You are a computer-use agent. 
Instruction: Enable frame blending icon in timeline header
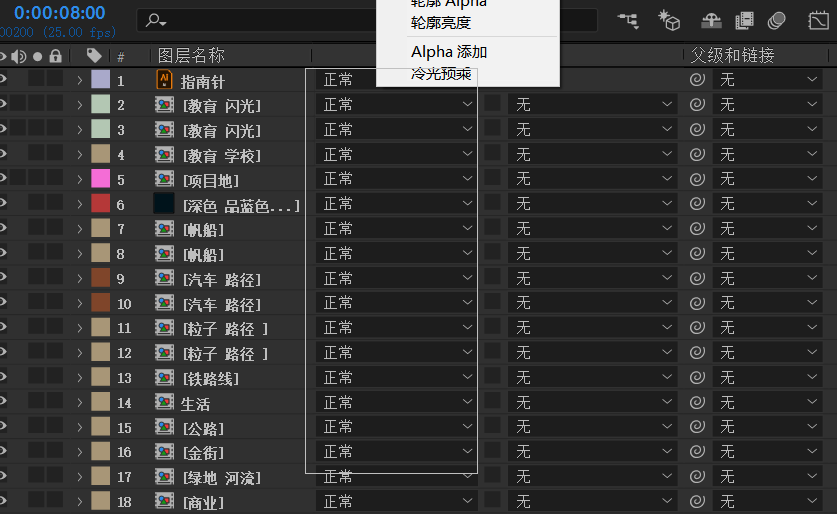point(744,20)
